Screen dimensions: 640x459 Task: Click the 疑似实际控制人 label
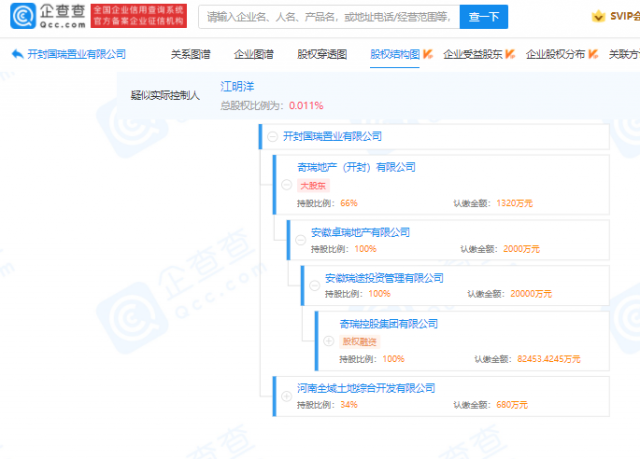(165, 95)
